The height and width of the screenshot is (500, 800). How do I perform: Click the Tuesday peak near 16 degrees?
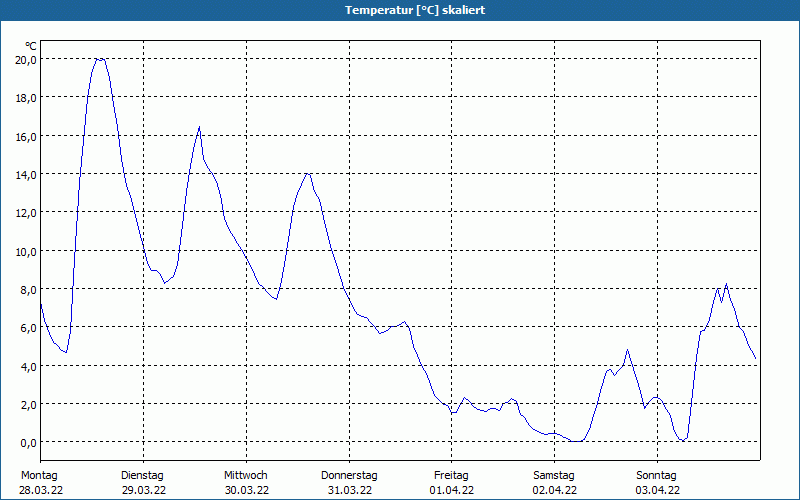[199, 127]
